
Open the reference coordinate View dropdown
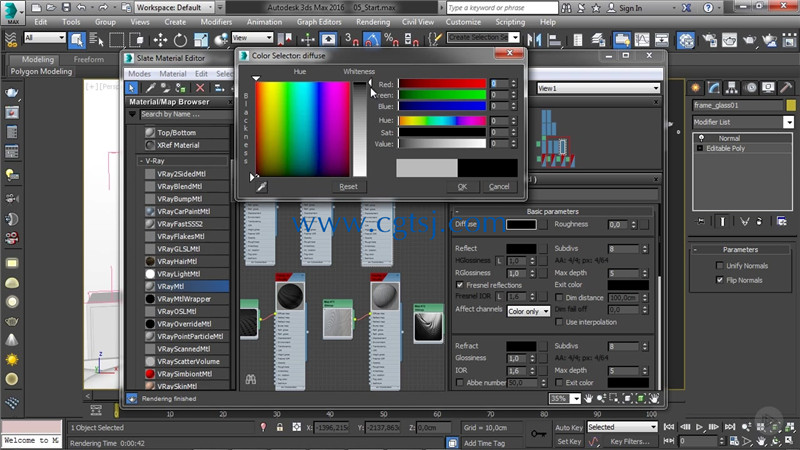(x=252, y=38)
